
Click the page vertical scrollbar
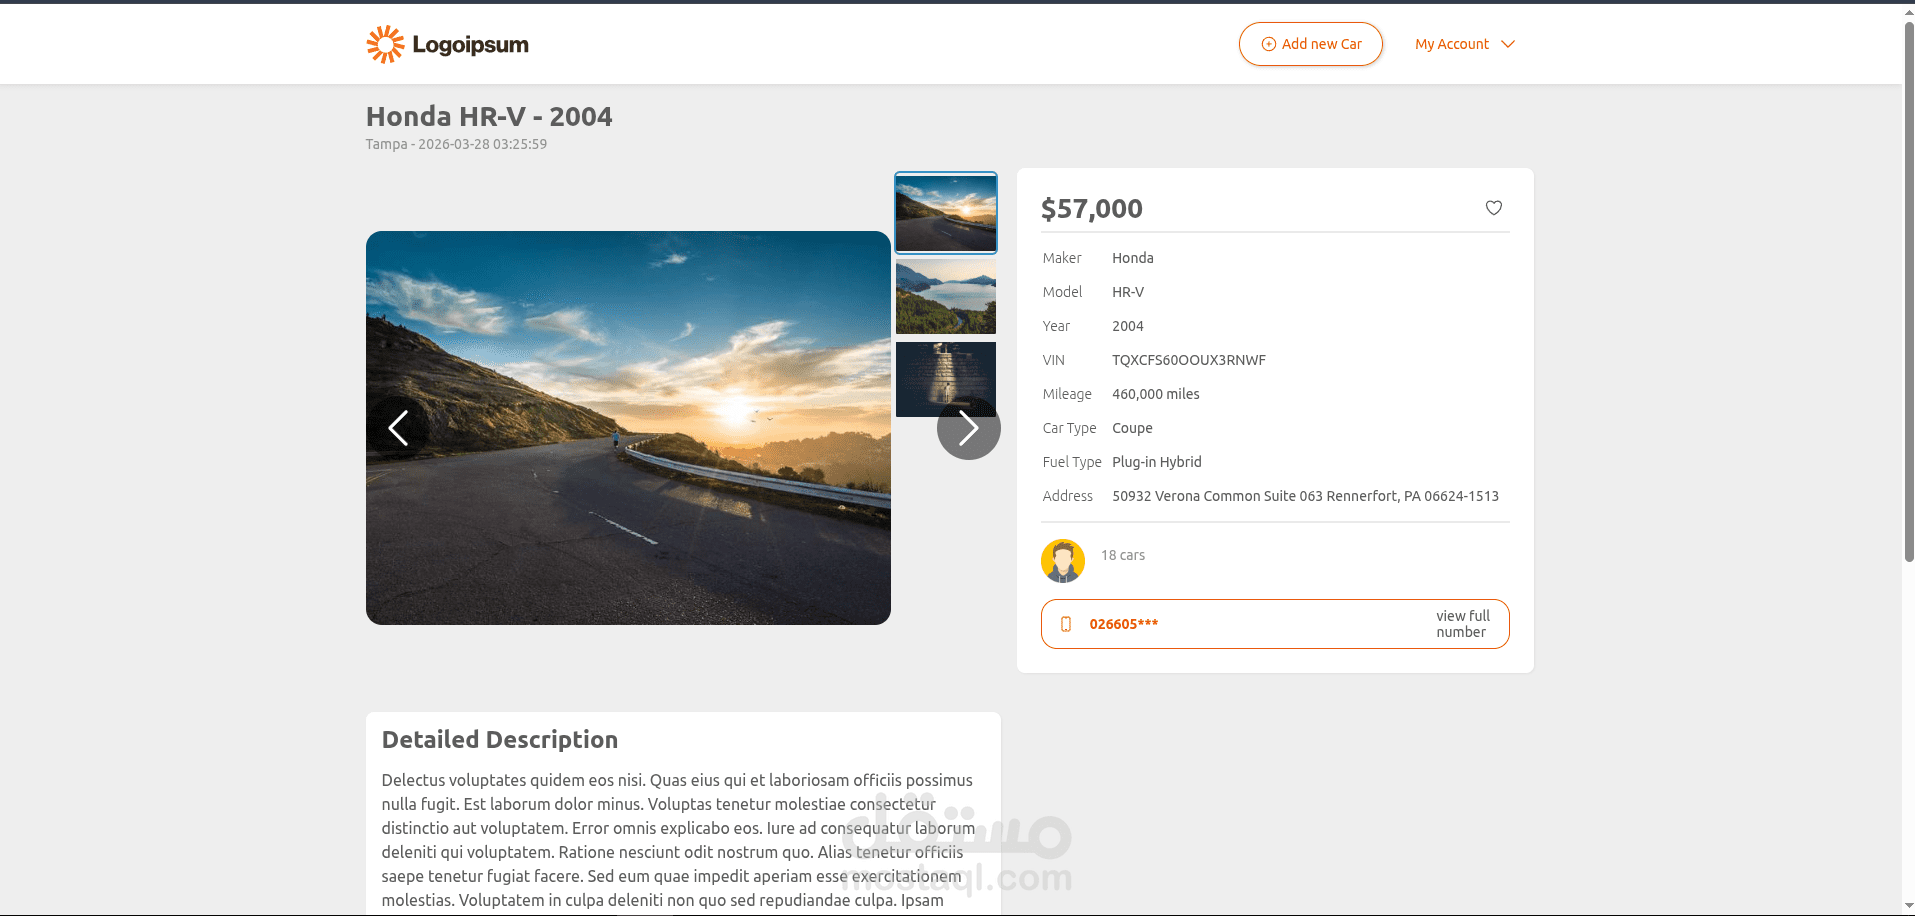point(1908,300)
